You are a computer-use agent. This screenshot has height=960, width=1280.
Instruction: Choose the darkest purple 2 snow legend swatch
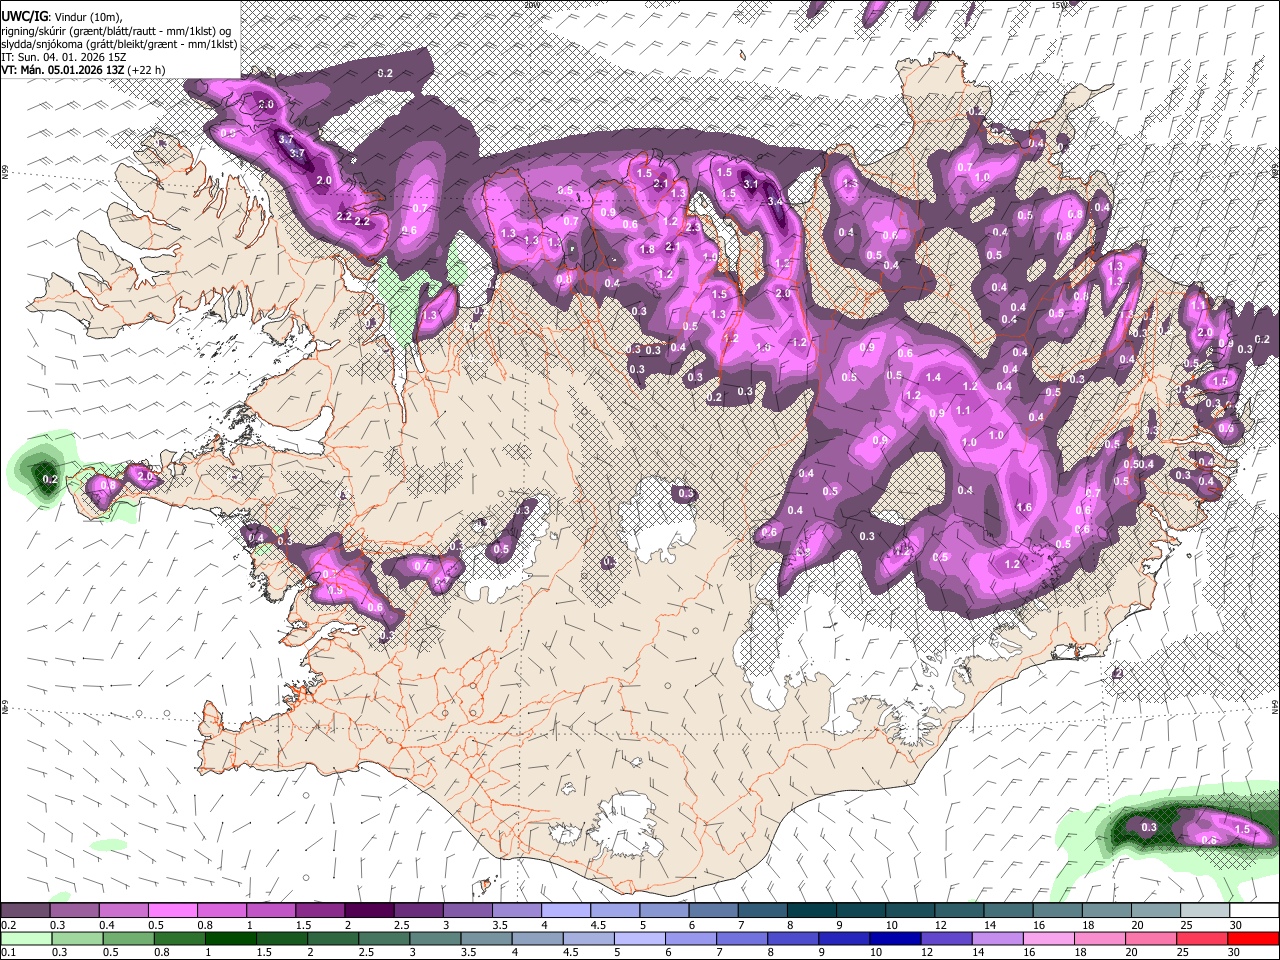click(x=368, y=911)
